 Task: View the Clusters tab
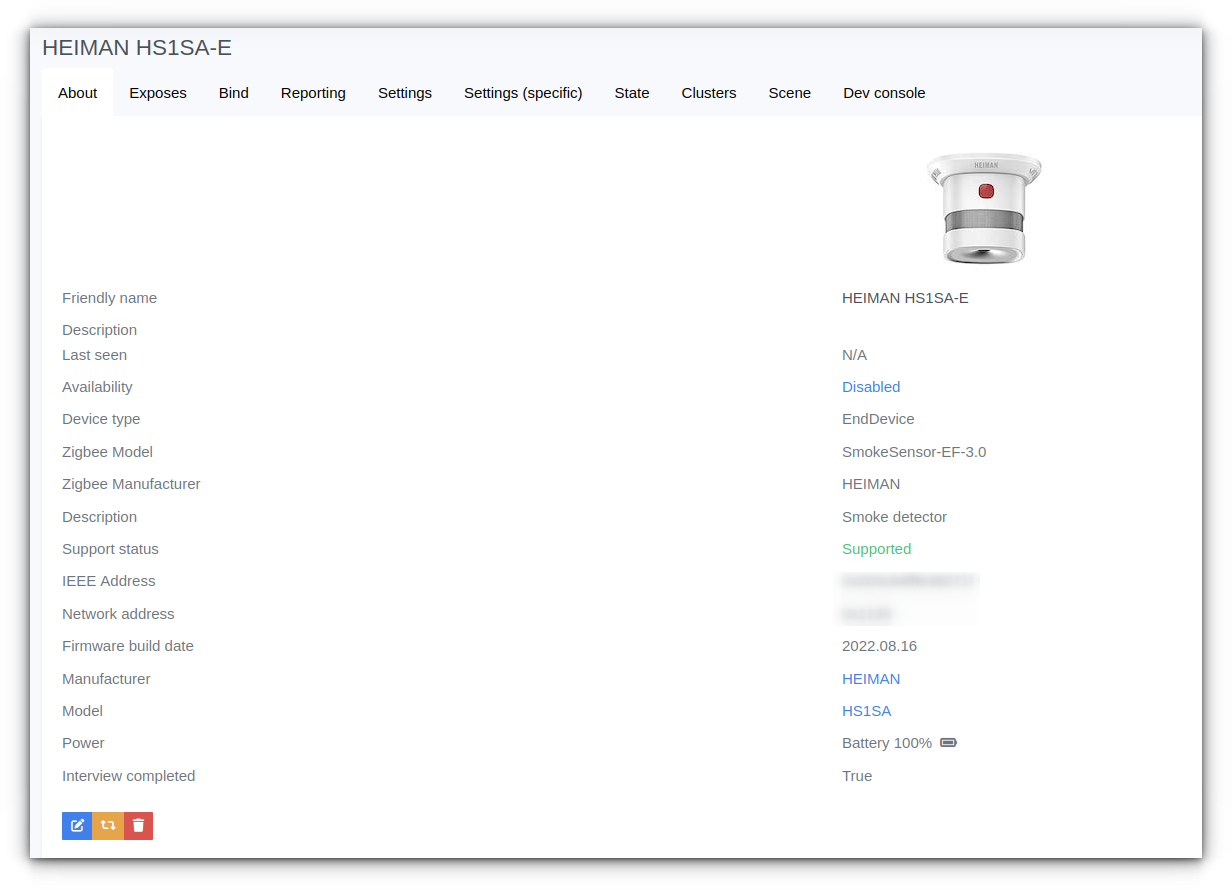709,93
